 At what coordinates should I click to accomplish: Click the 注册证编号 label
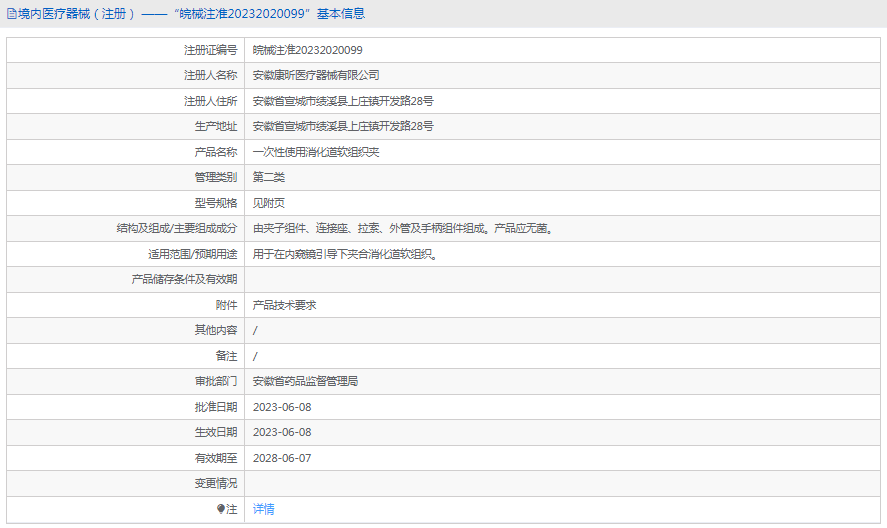pyautogui.click(x=210, y=50)
